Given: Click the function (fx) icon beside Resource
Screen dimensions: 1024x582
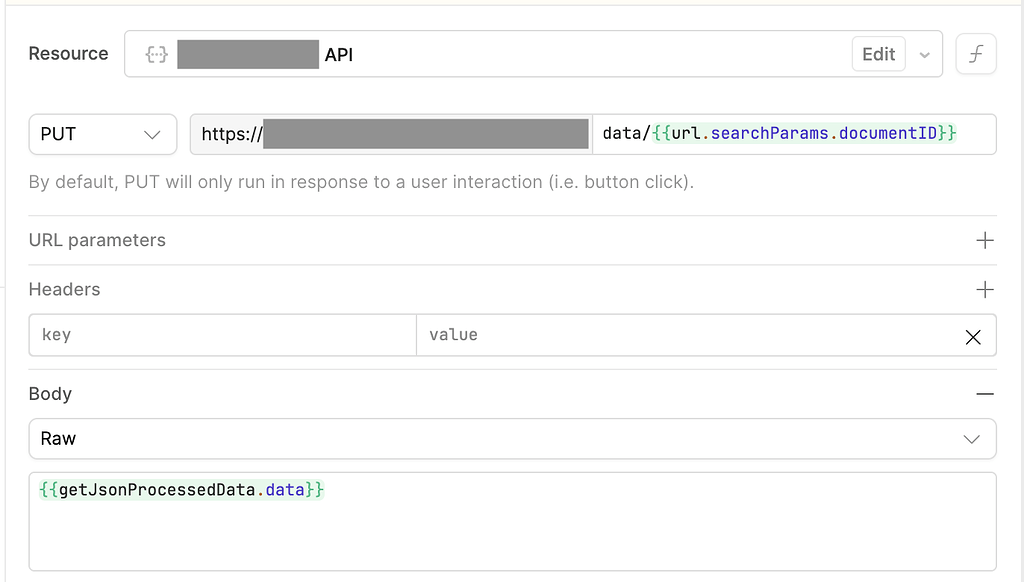Looking at the screenshot, I should [x=976, y=54].
